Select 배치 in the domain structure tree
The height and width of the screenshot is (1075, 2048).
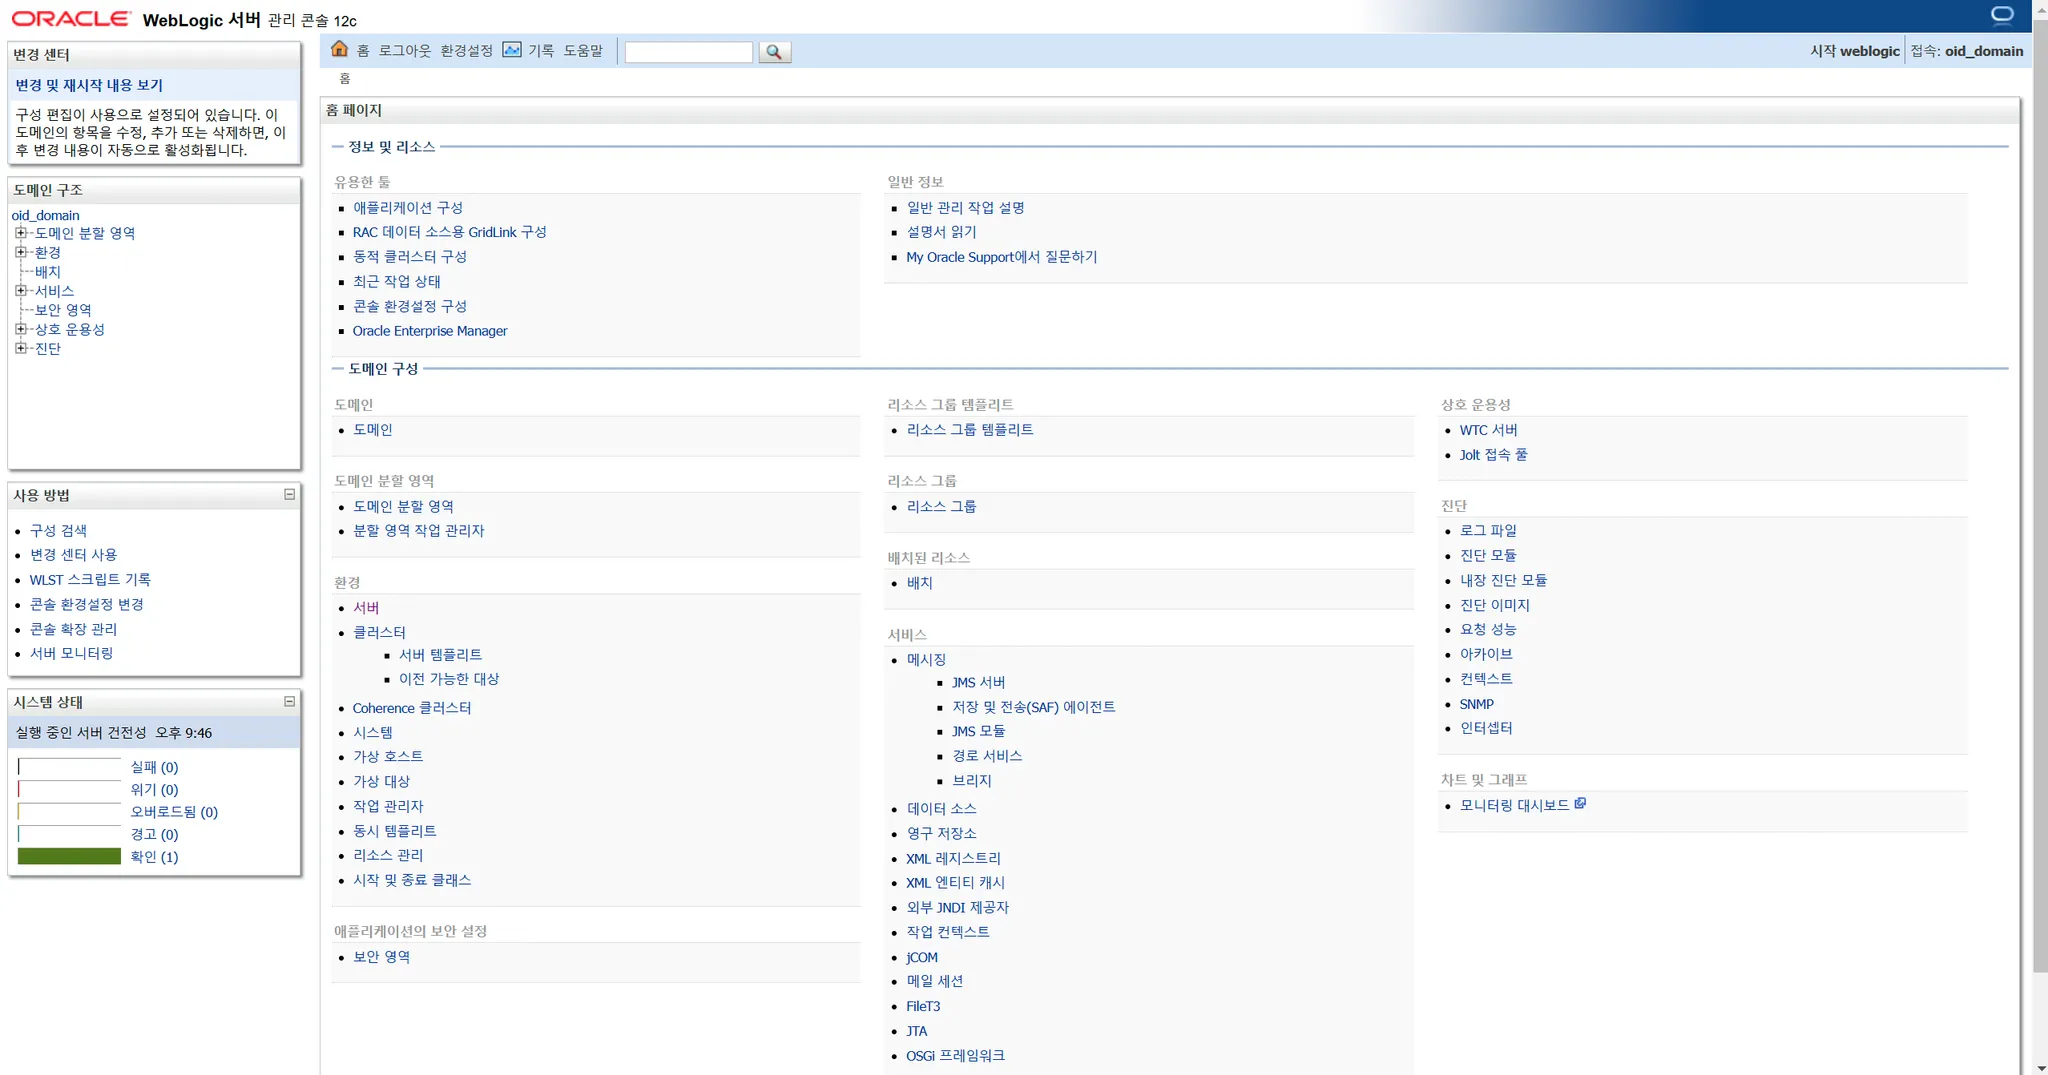pos(48,272)
